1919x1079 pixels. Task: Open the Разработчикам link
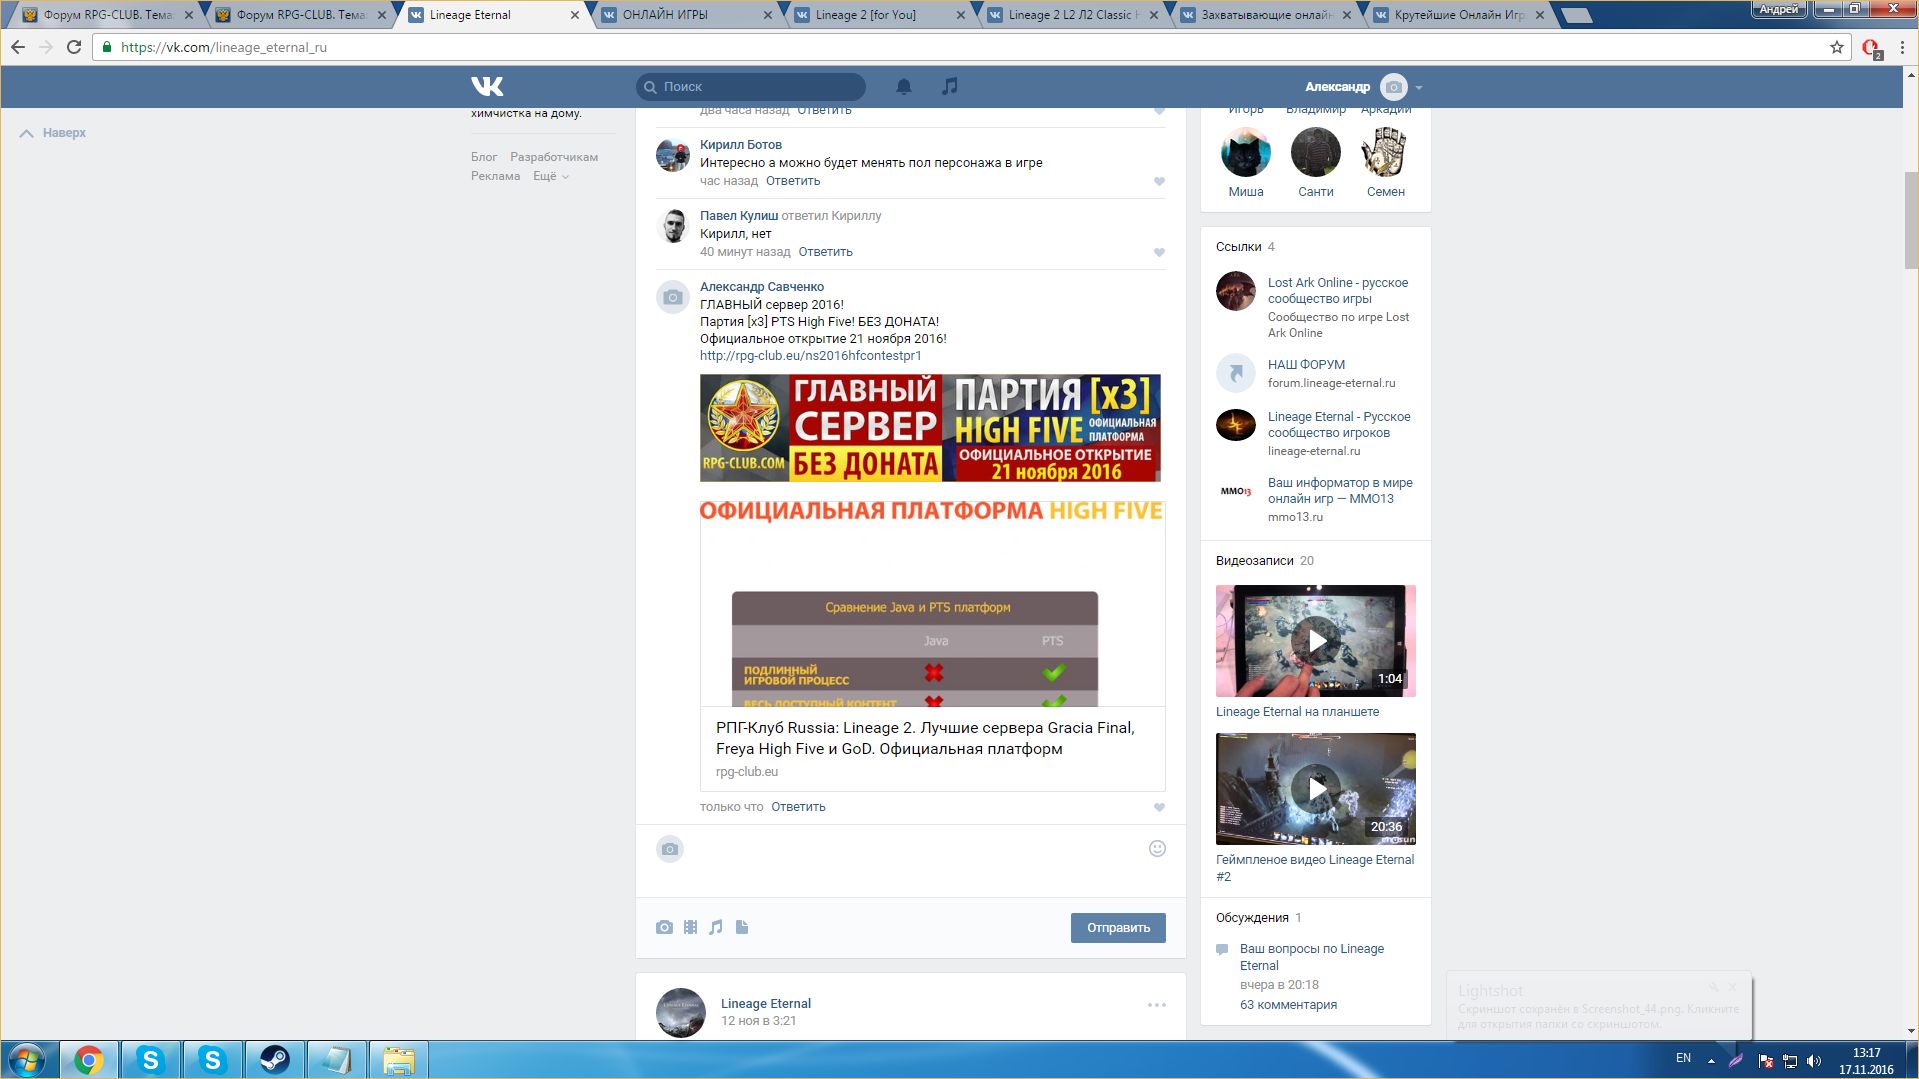[x=554, y=157]
